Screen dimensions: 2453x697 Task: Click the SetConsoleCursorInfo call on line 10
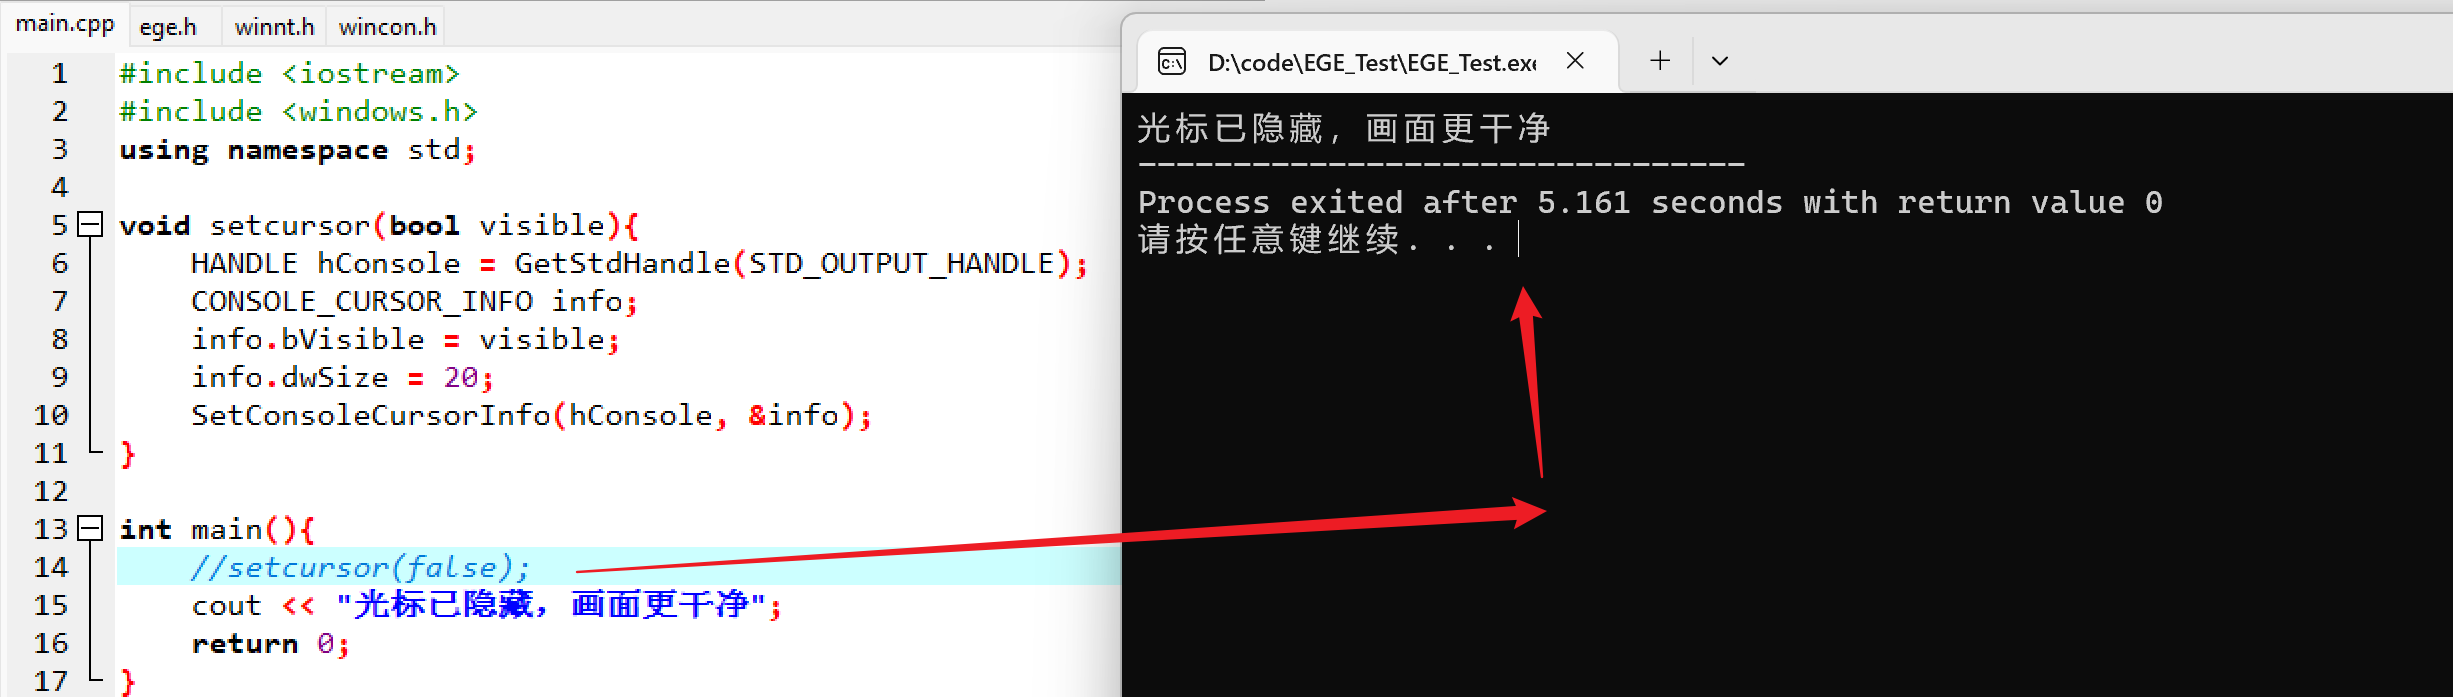(531, 415)
